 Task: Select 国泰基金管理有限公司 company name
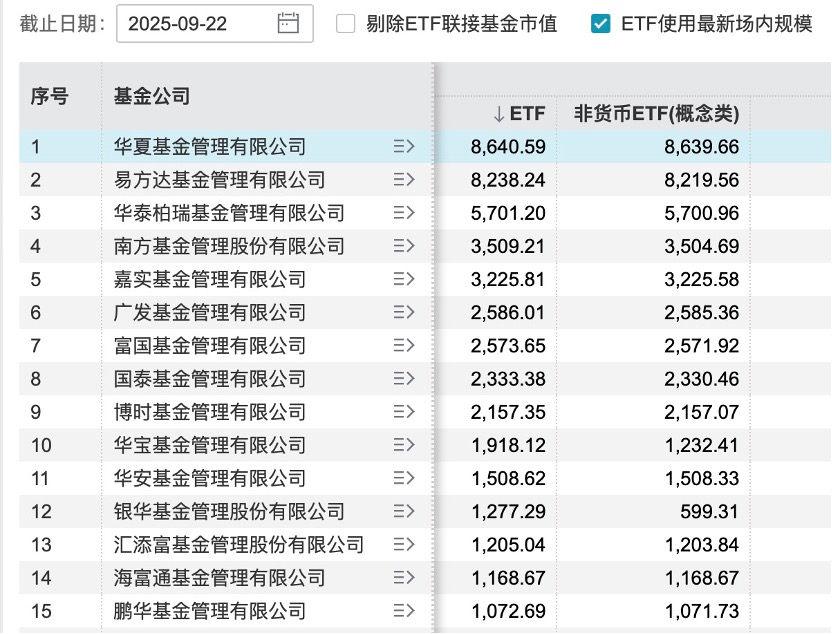pyautogui.click(x=210, y=379)
